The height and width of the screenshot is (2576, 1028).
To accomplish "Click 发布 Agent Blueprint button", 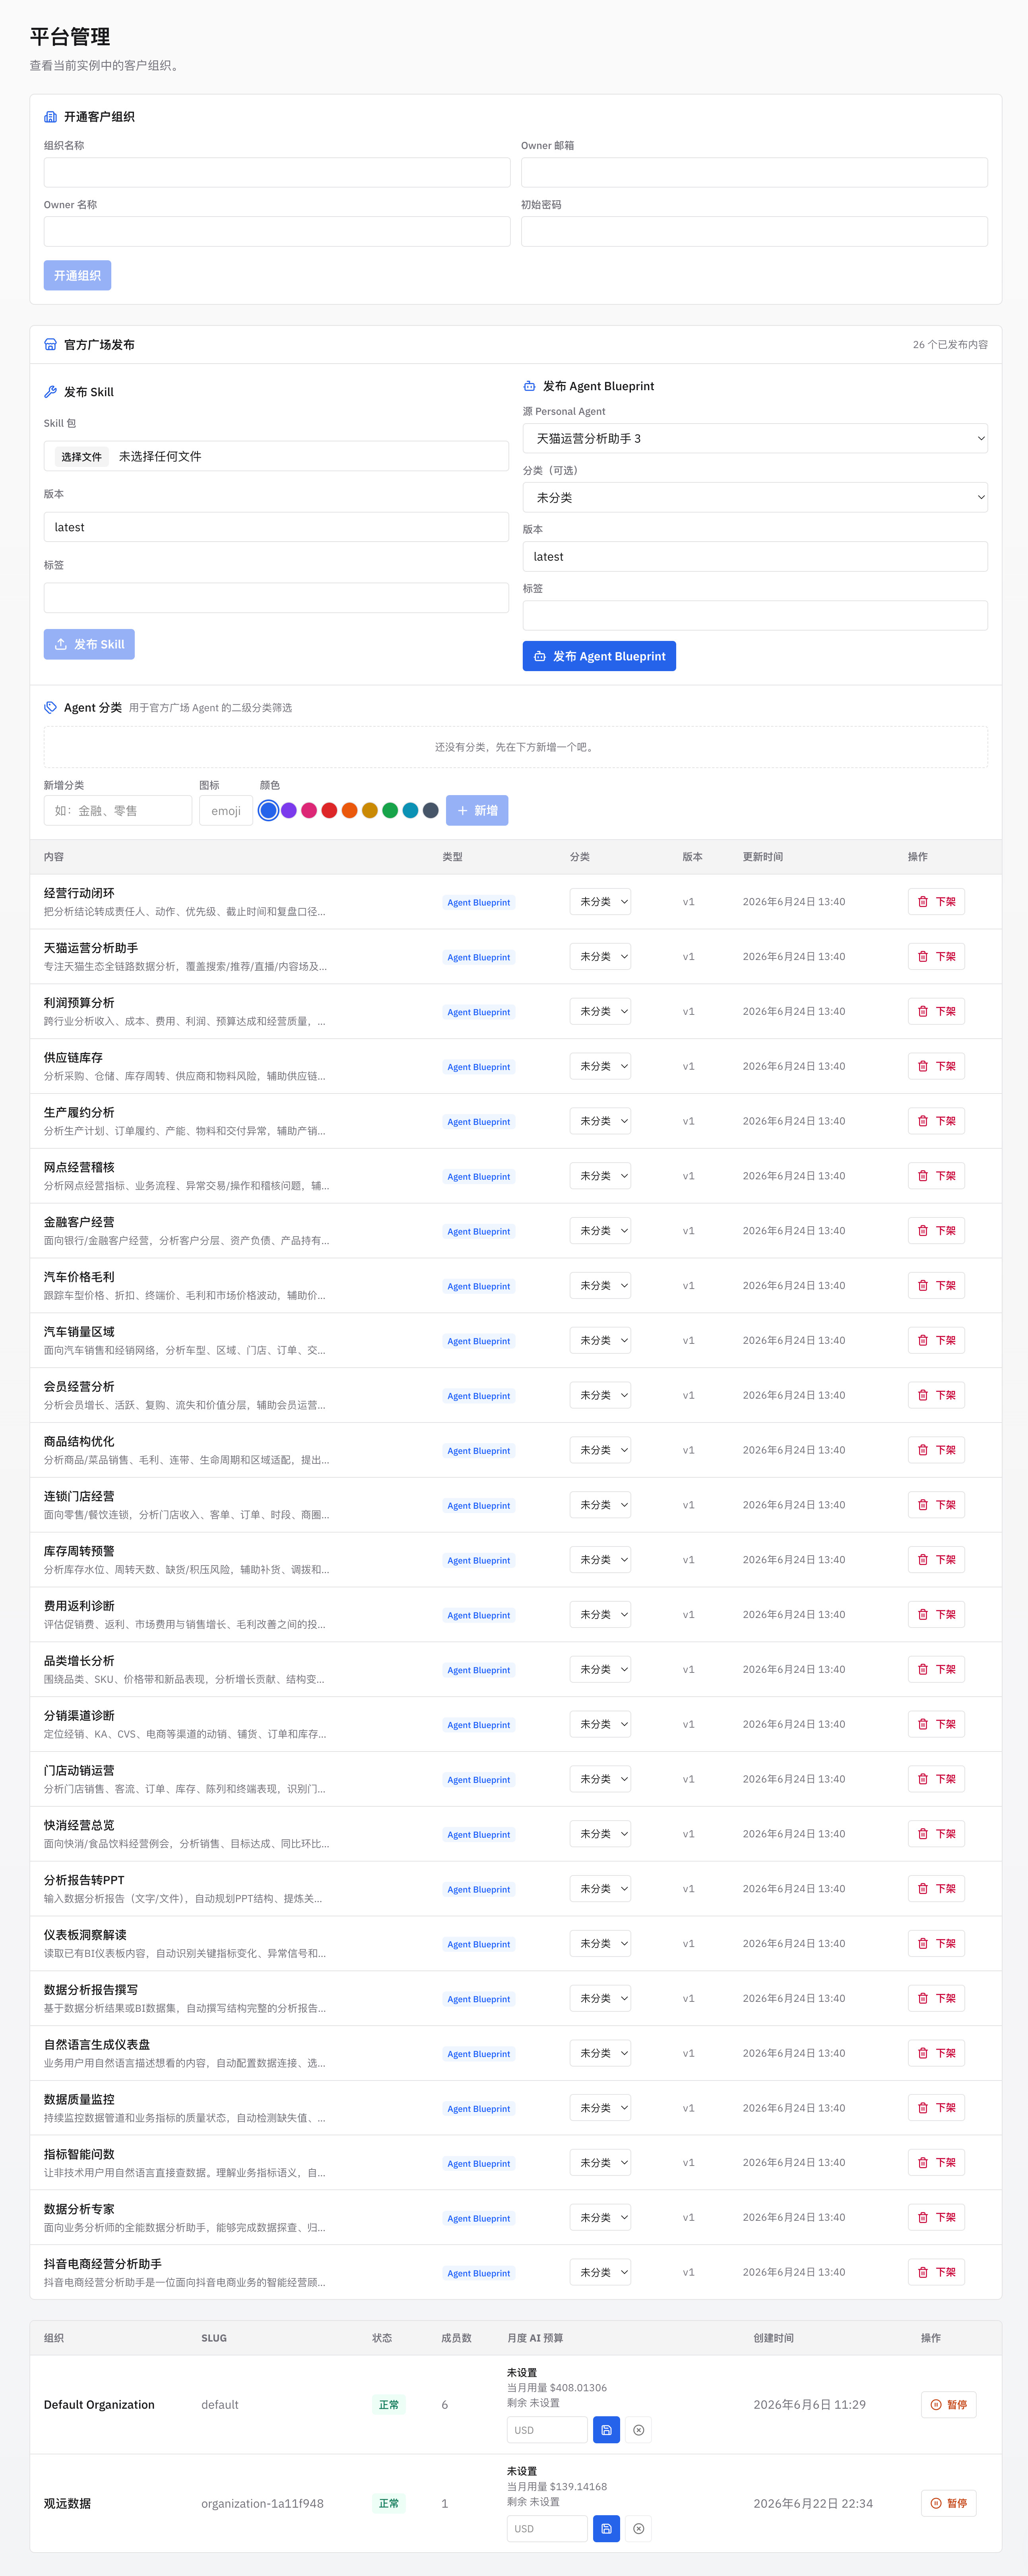I will (599, 657).
